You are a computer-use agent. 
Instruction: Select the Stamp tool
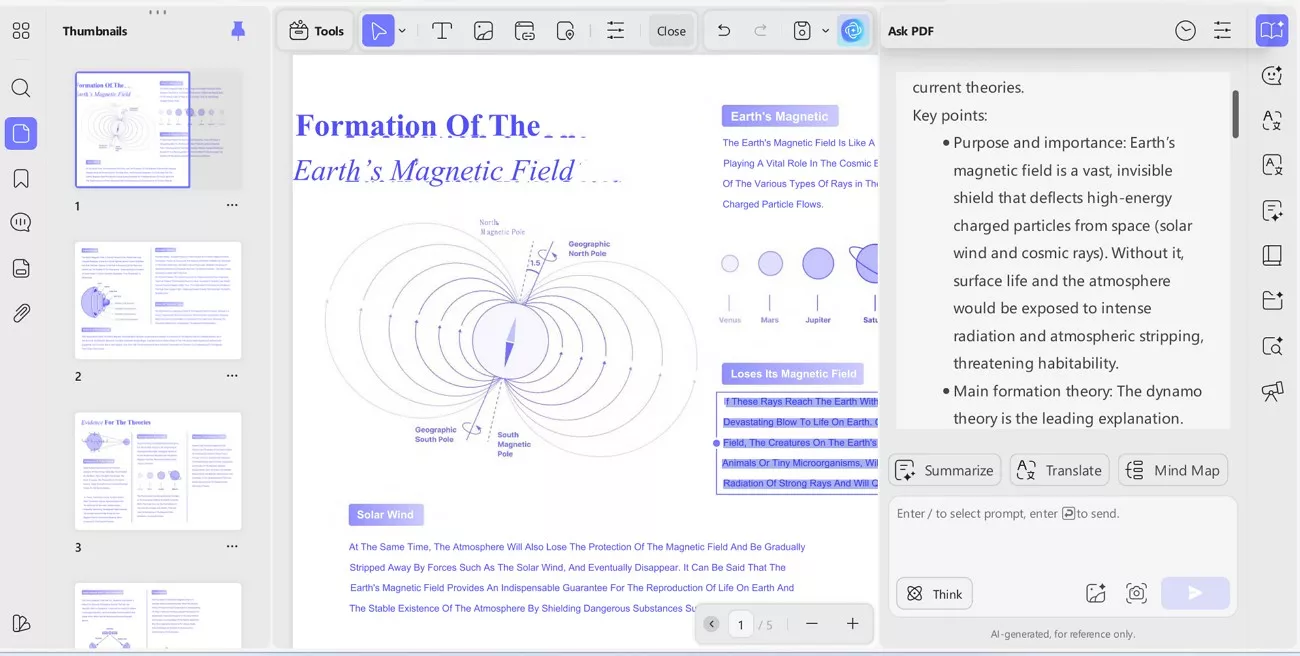click(565, 31)
